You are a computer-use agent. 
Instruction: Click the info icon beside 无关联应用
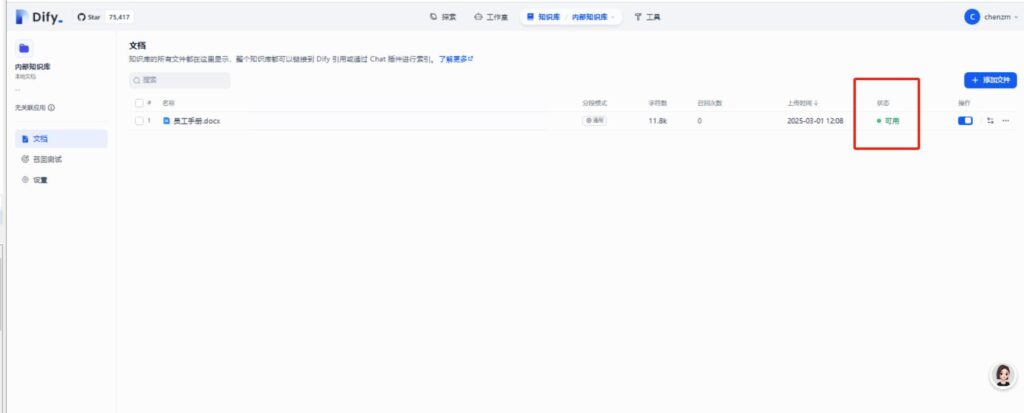pos(51,107)
